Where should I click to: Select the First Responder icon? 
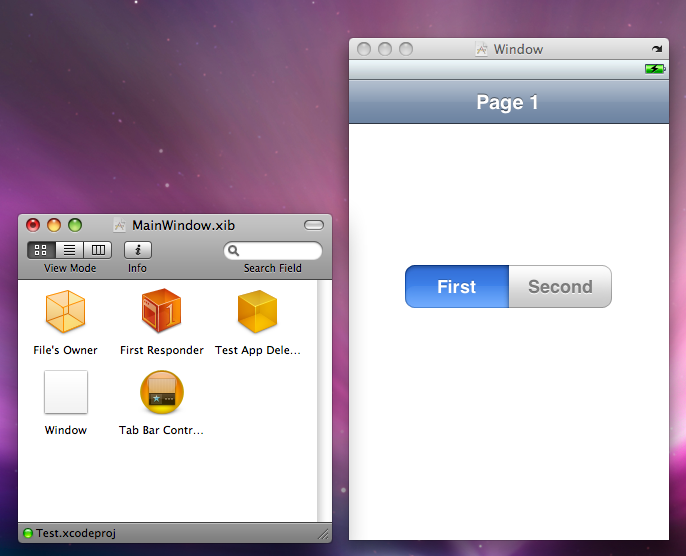pos(161,310)
